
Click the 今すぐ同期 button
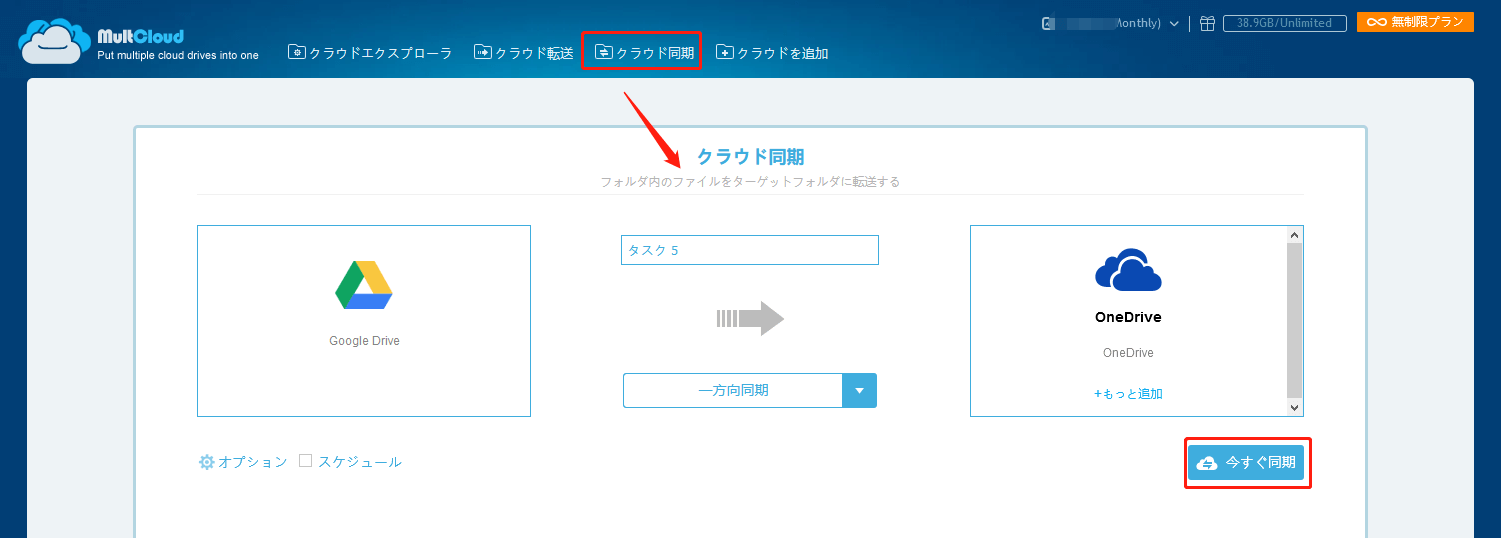point(1246,462)
